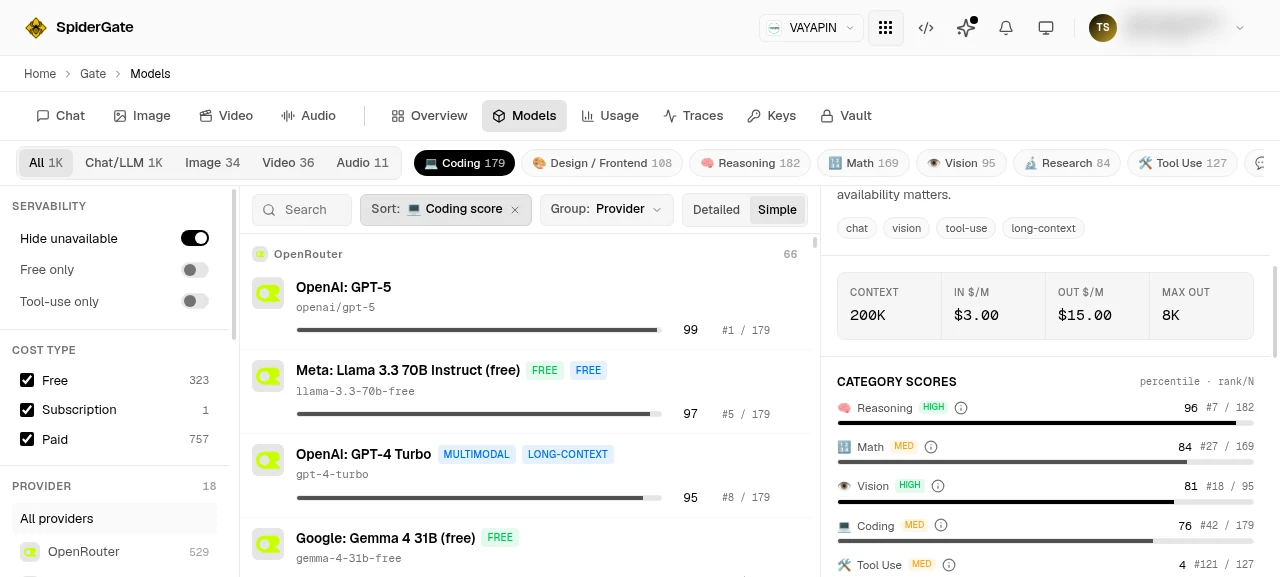Image resolution: width=1280 pixels, height=577 pixels.
Task: Click info icon next to Math score
Action: click(x=931, y=447)
